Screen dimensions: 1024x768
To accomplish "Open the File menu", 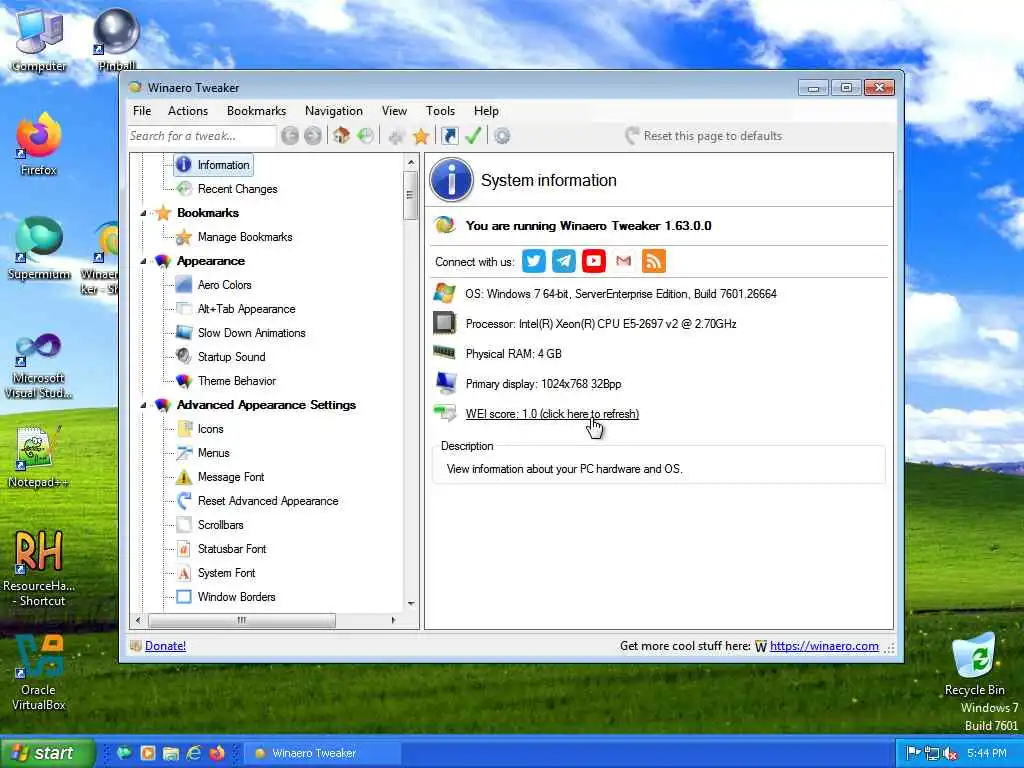I will pos(142,111).
